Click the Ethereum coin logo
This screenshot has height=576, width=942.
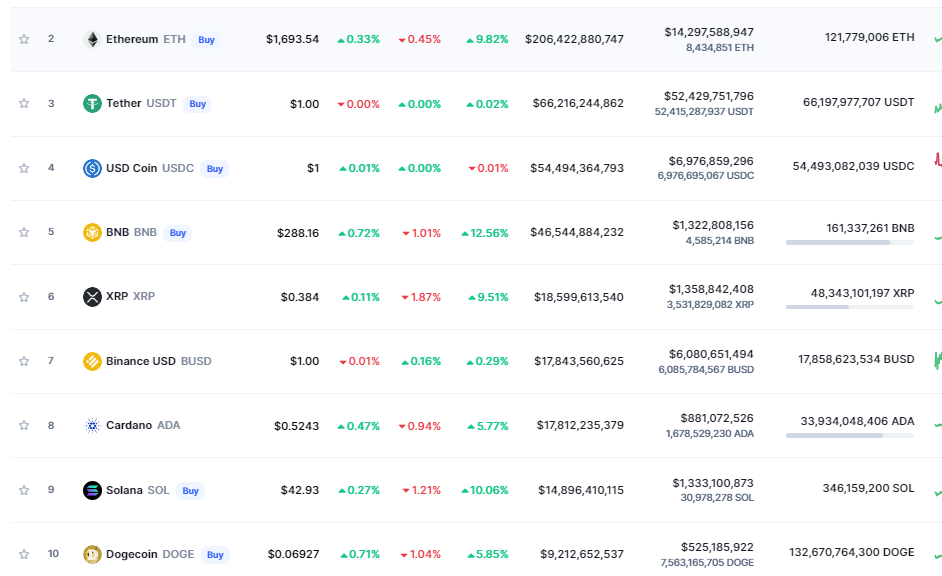92,40
